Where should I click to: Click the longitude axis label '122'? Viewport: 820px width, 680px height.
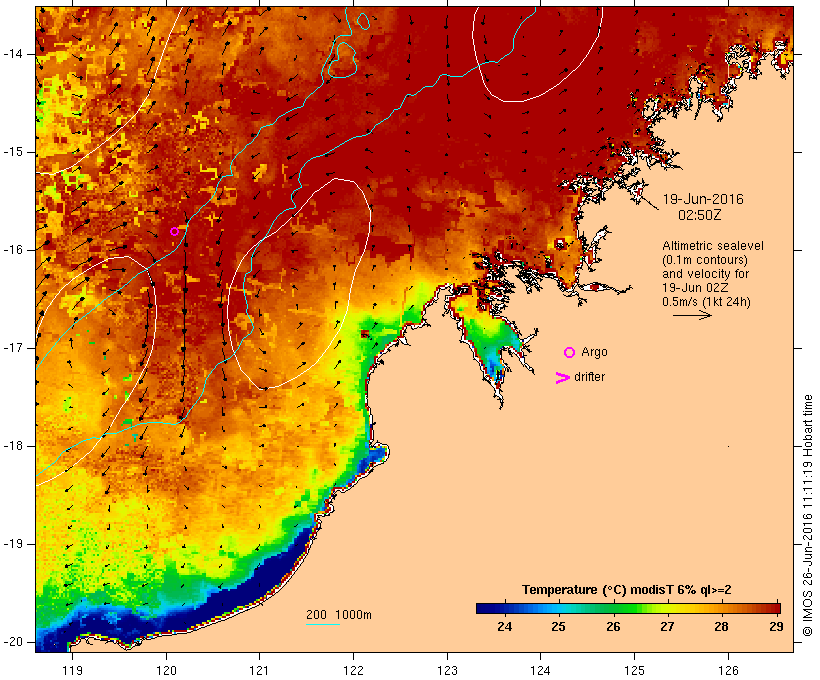(x=353, y=671)
